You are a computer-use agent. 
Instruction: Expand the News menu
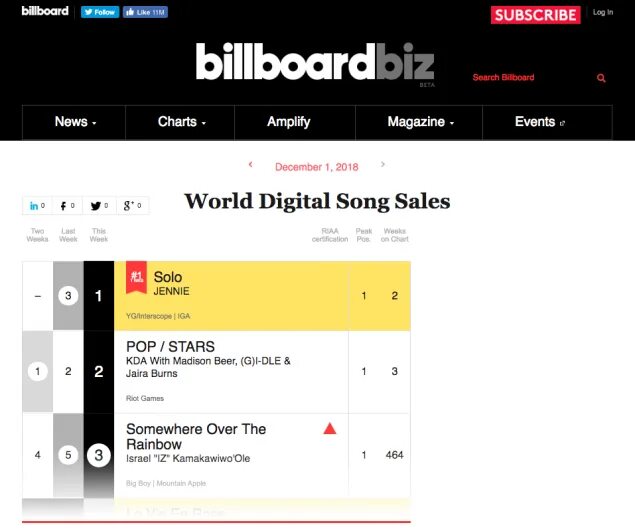[x=76, y=122]
